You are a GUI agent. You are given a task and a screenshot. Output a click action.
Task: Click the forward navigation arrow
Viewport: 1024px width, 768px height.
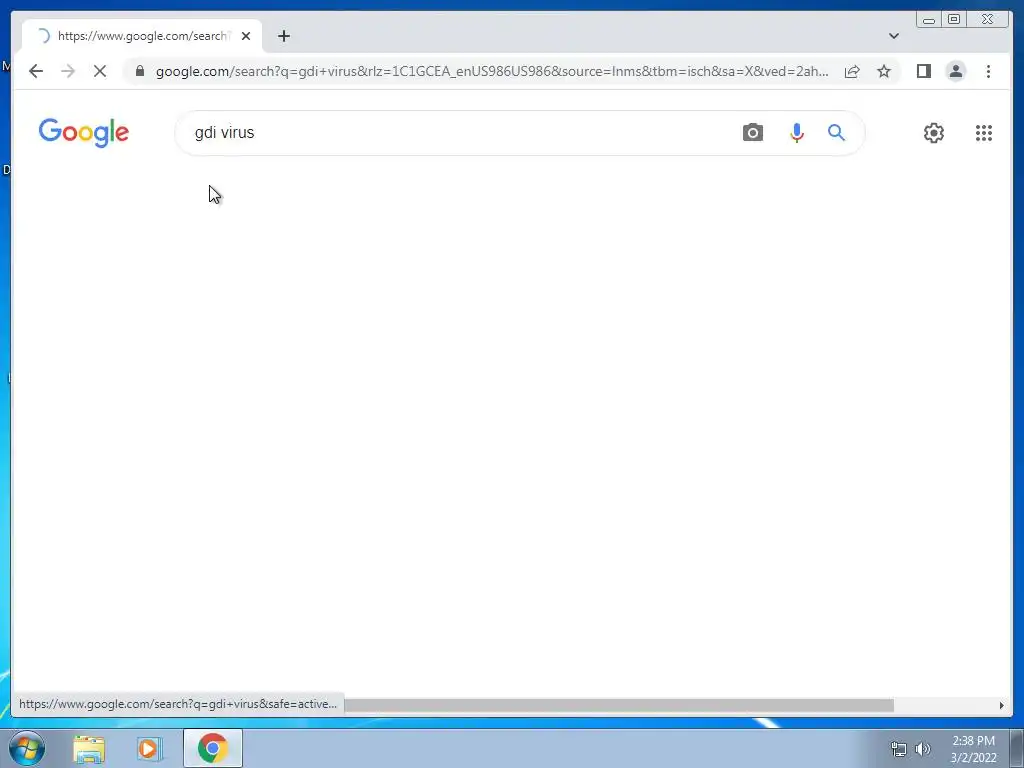tap(68, 71)
